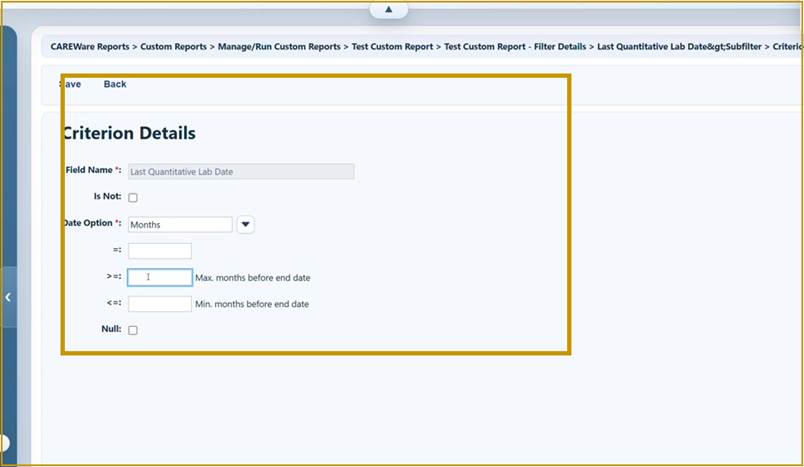The width and height of the screenshot is (804, 467).
Task: Check the Null checkbox
Action: click(x=133, y=330)
